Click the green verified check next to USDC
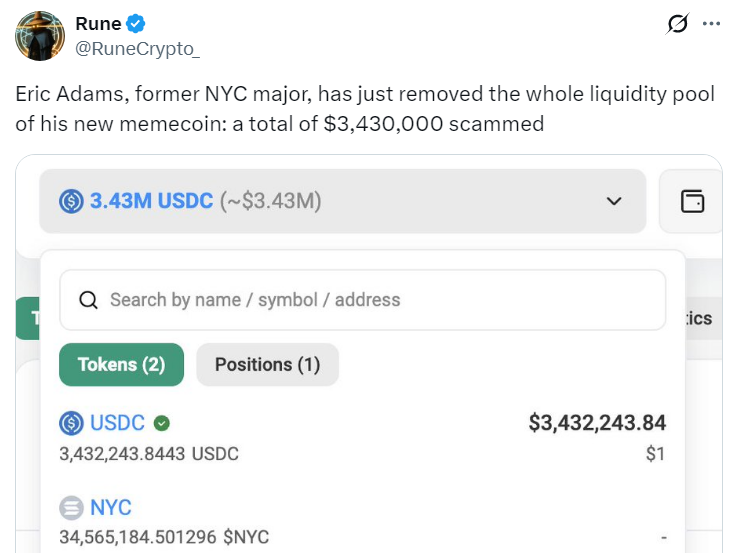Image resolution: width=729 pixels, height=553 pixels. pyautogui.click(x=161, y=423)
